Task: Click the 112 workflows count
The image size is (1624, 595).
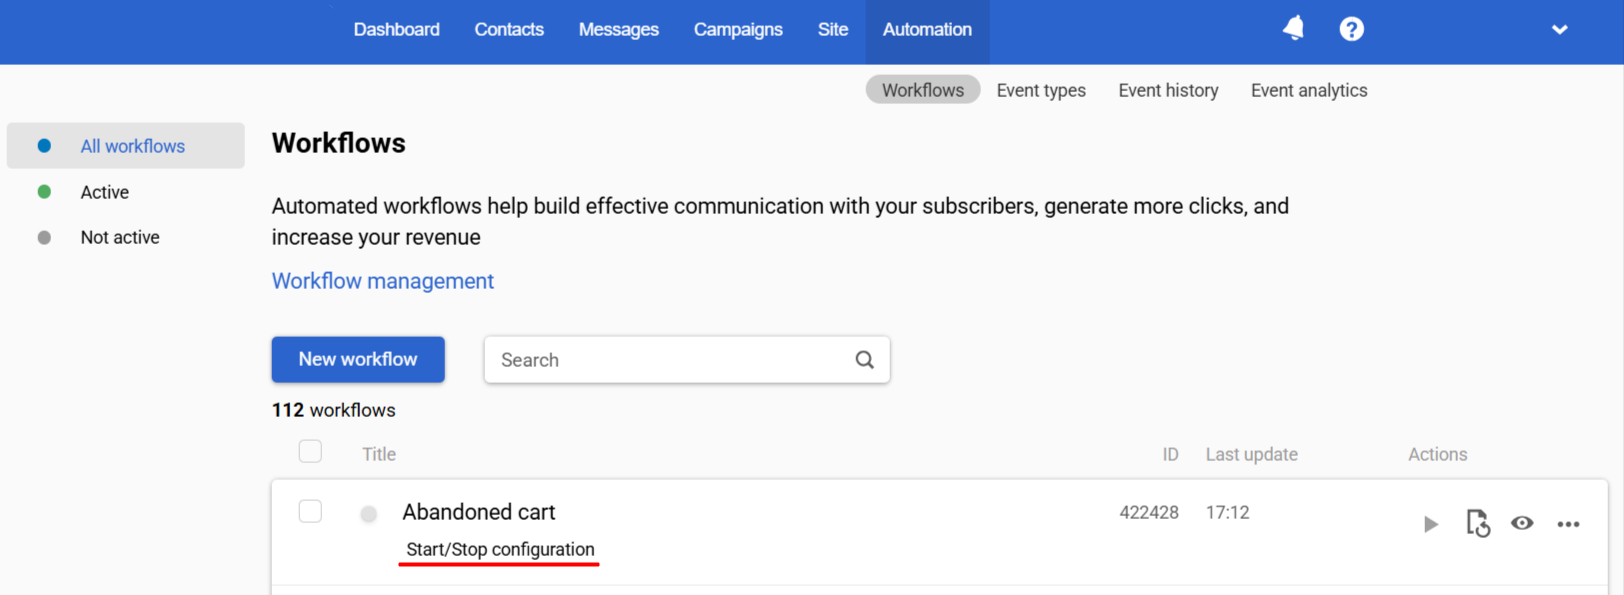Action: [x=333, y=410]
